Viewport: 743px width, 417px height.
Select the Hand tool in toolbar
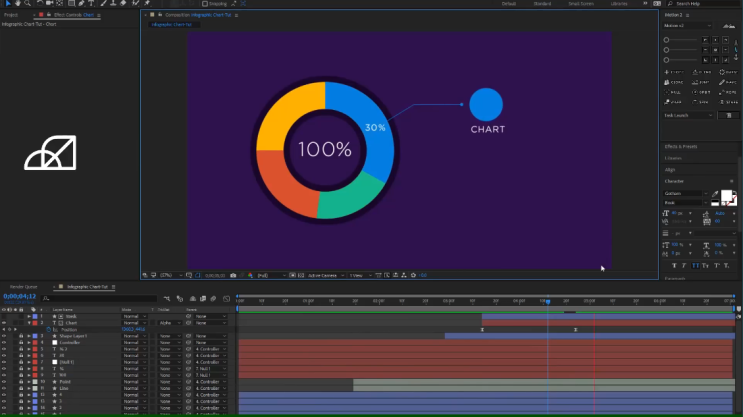click(18, 3)
